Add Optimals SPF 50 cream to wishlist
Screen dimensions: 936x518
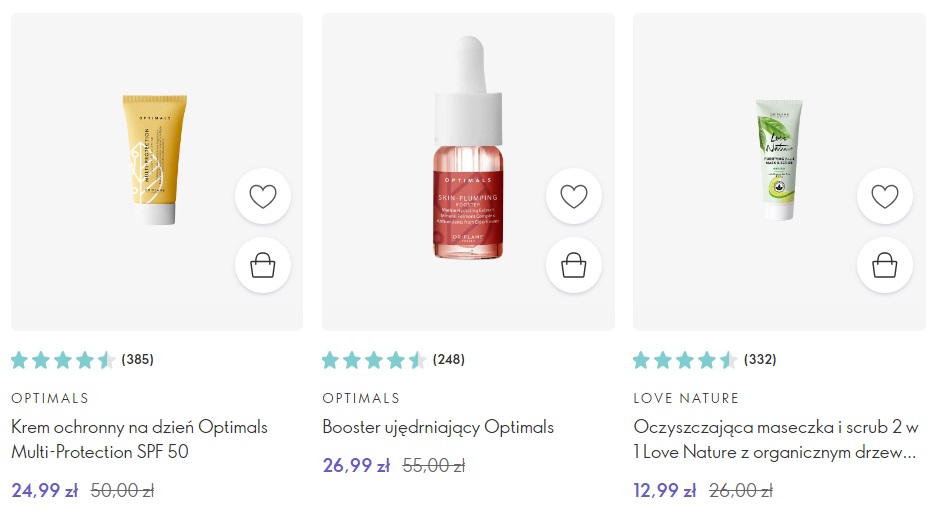[263, 196]
